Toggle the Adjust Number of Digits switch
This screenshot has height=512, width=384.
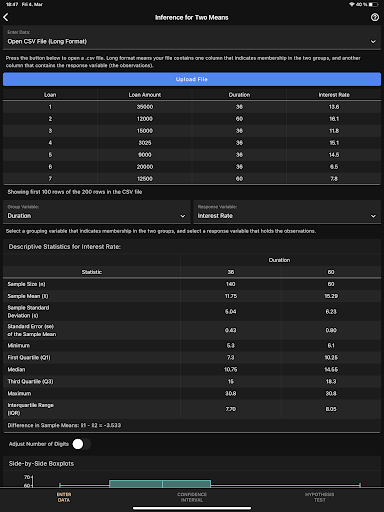81,444
